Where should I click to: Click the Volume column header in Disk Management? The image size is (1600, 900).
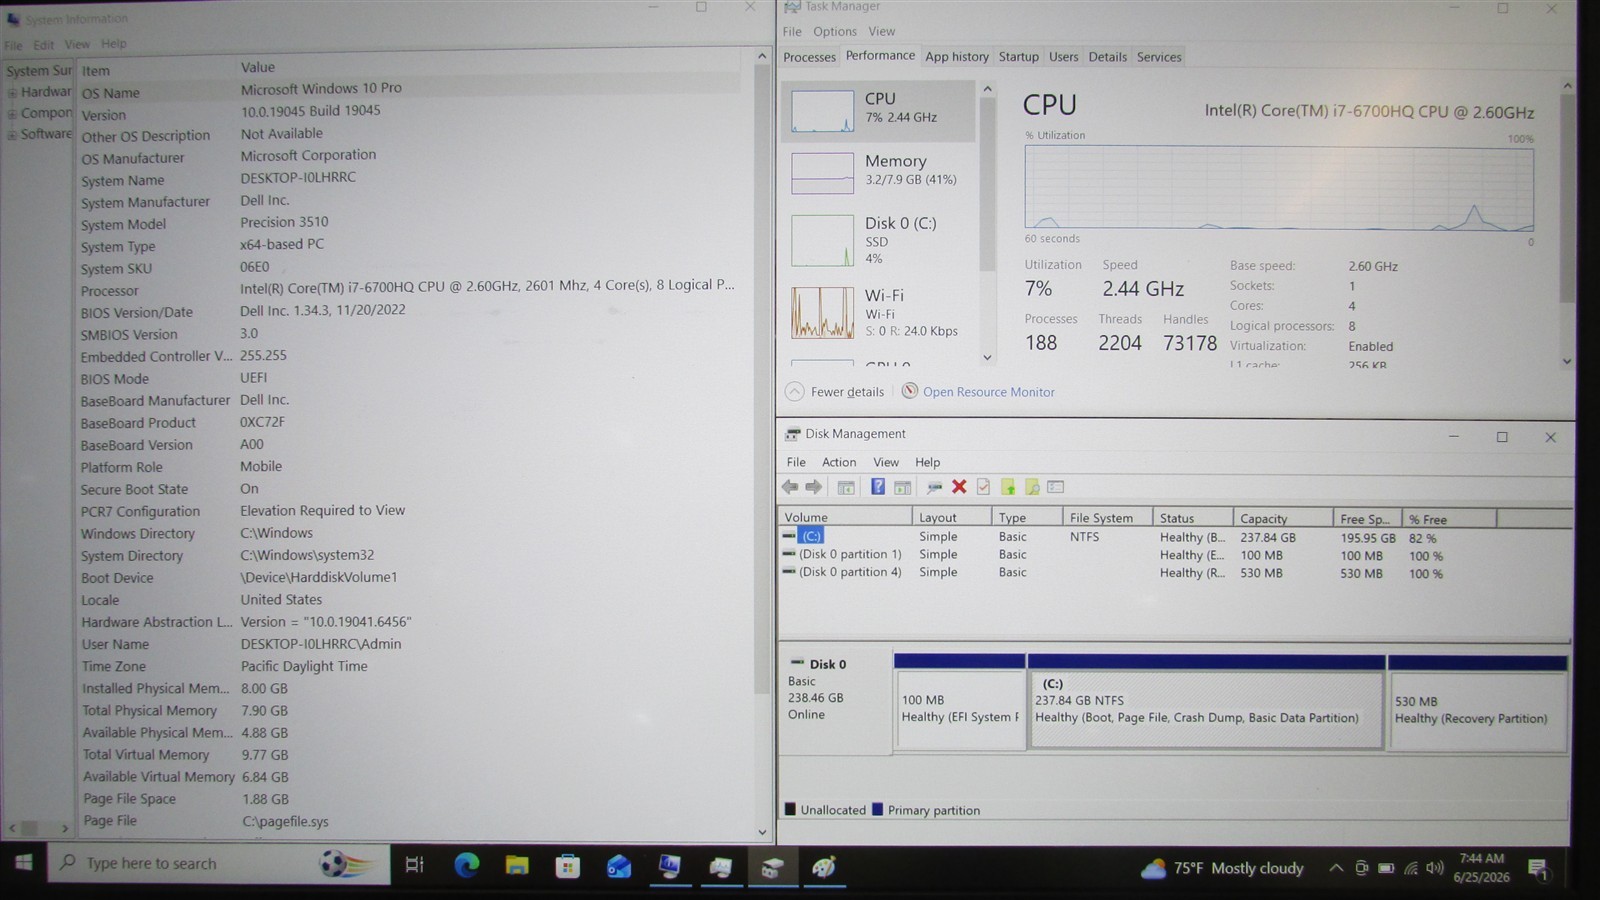pos(845,517)
